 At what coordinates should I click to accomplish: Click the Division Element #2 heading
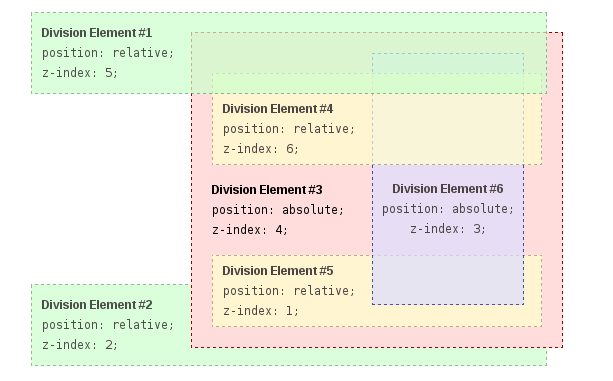click(x=97, y=305)
